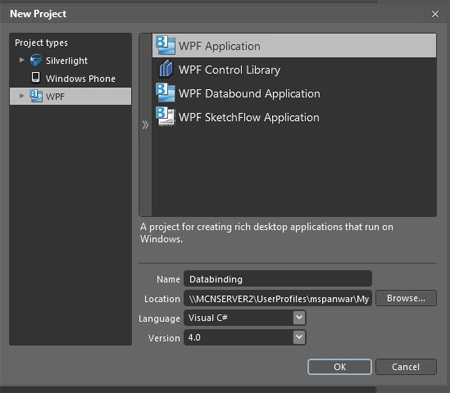Open the Language dropdown
The width and height of the screenshot is (450, 393).
[x=299, y=317]
